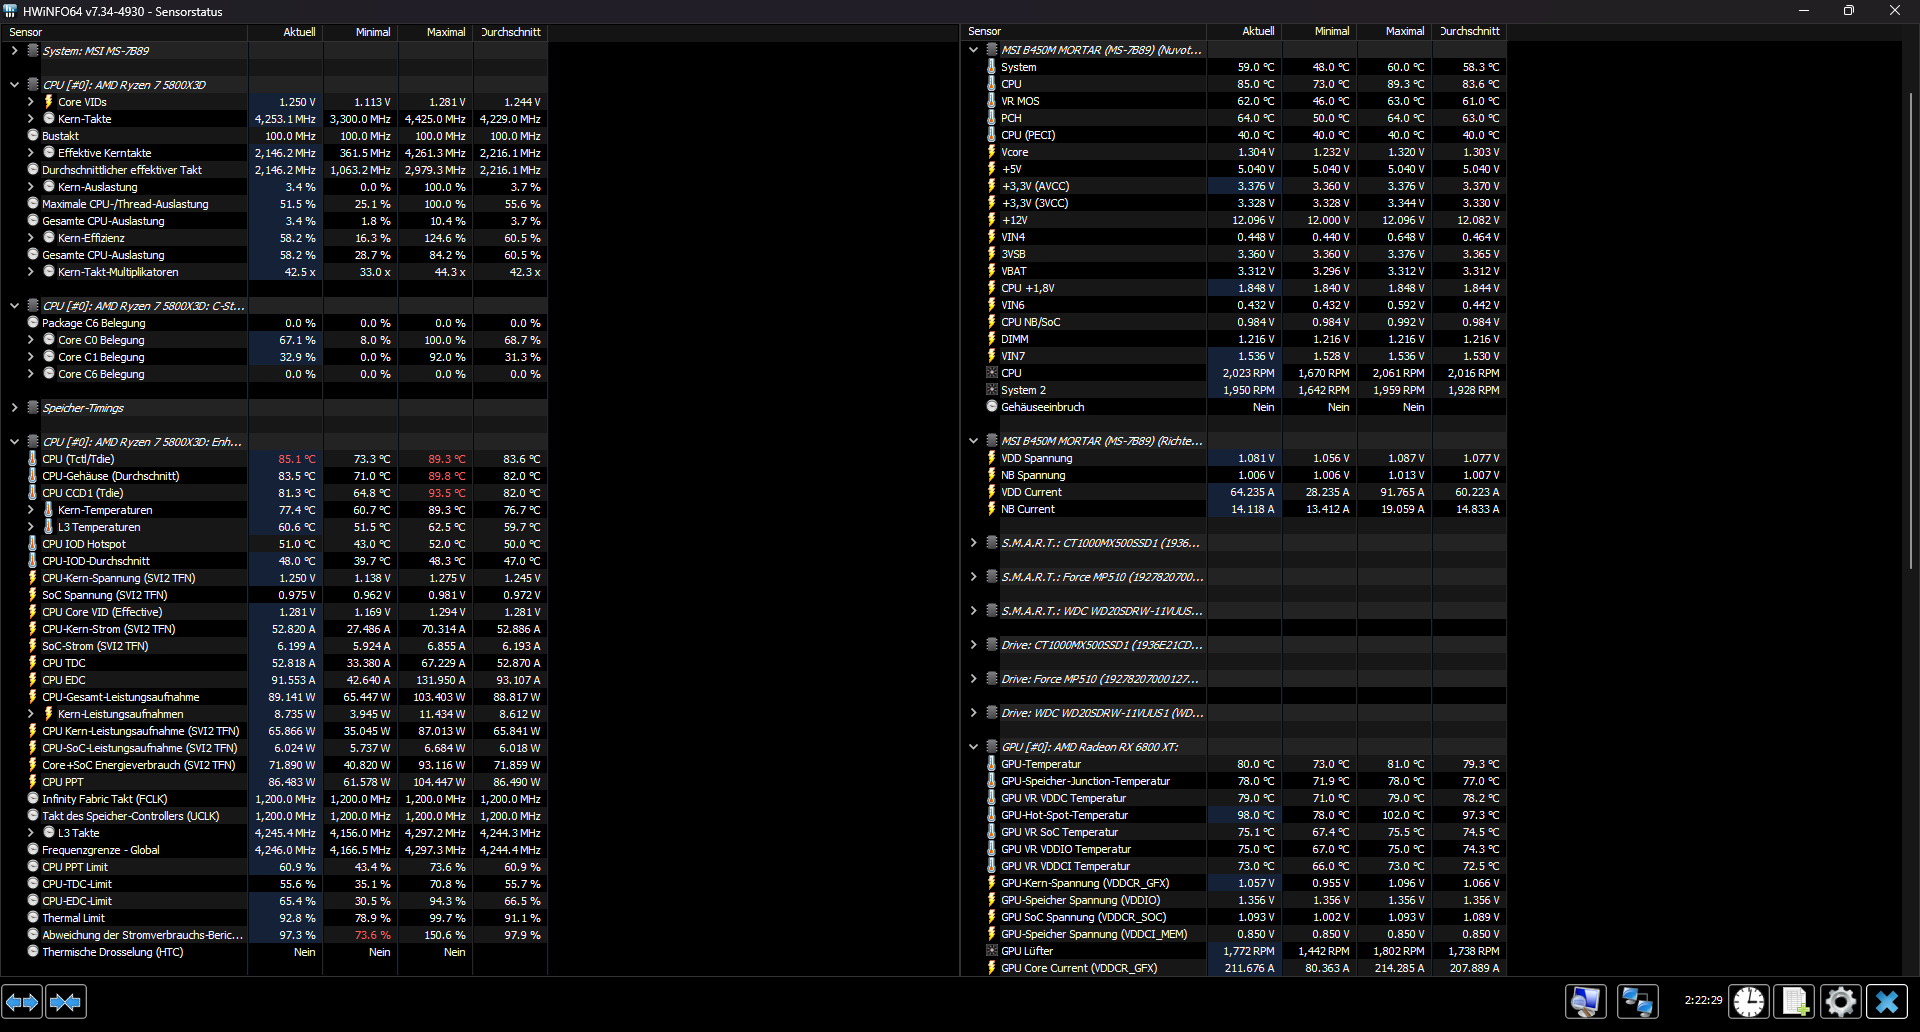Image resolution: width=1920 pixels, height=1032 pixels.
Task: Expand Drive: Force MP510 group
Action: pyautogui.click(x=973, y=679)
